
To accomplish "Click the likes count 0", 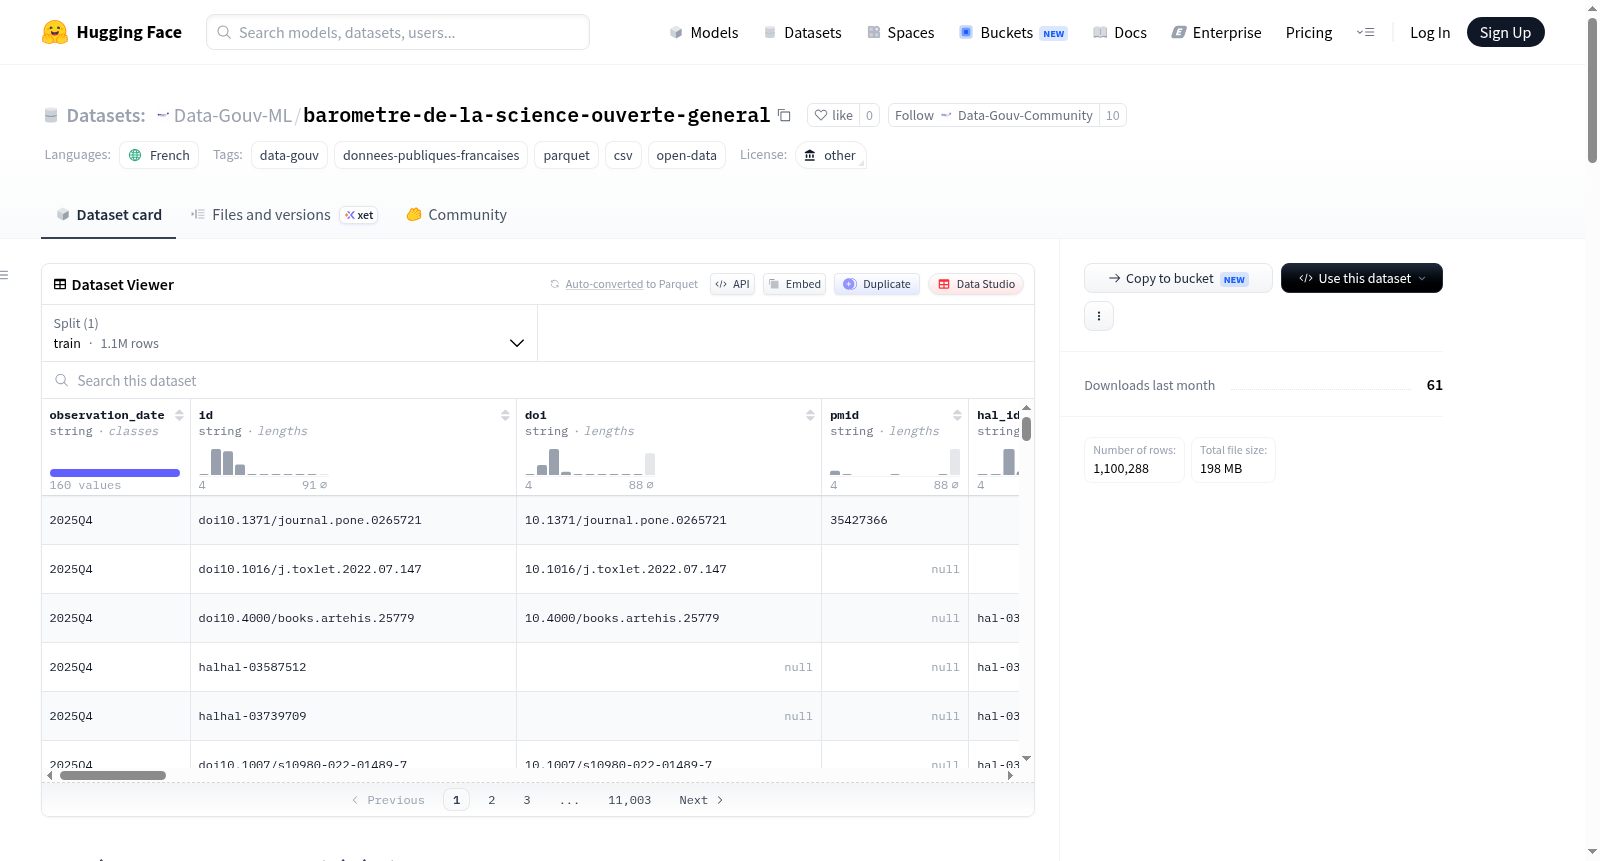I will click(x=869, y=115).
